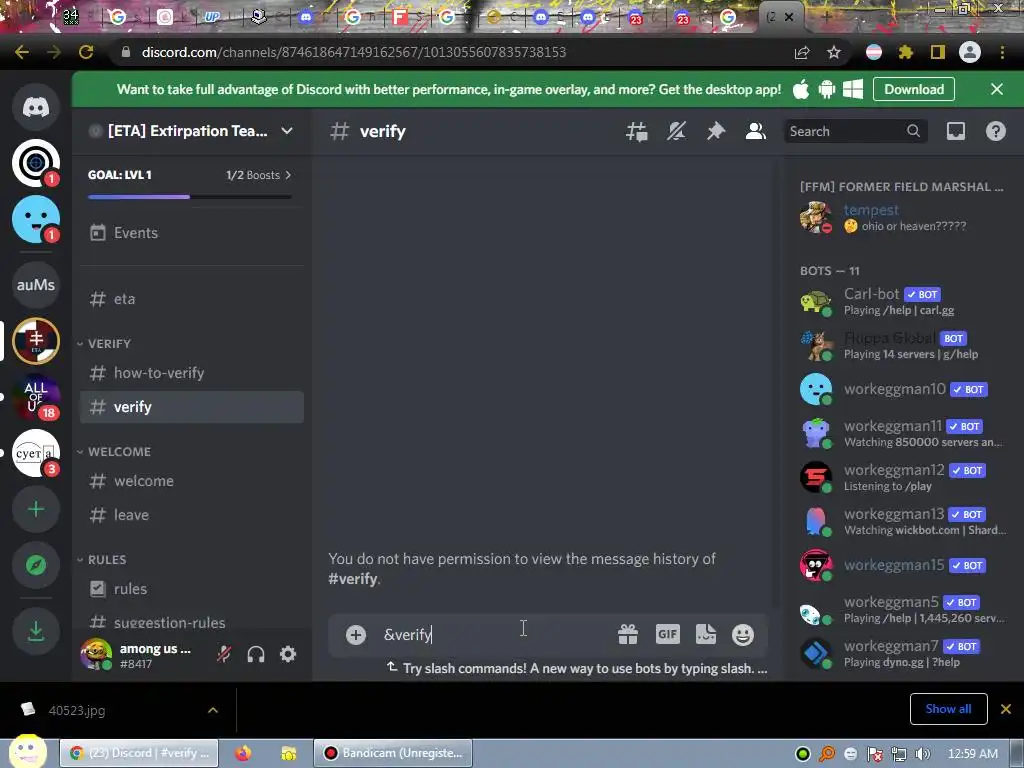The width and height of the screenshot is (1024, 768).
Task: Open Threads icon in channel header
Action: pyautogui.click(x=637, y=131)
